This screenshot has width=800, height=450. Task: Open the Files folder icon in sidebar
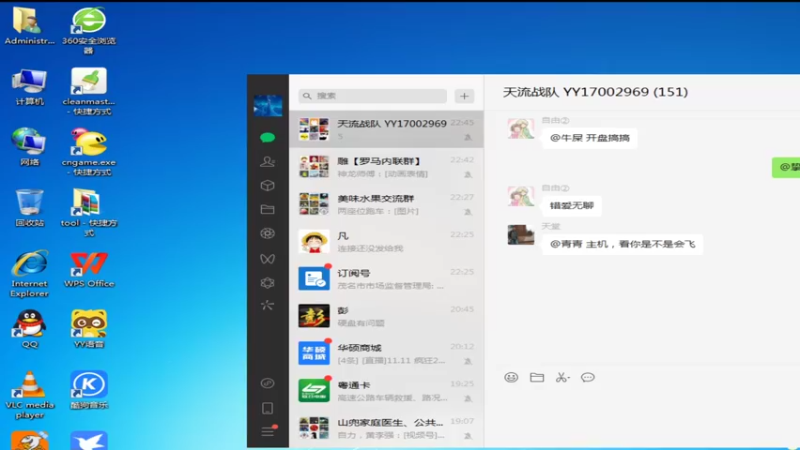[267, 209]
